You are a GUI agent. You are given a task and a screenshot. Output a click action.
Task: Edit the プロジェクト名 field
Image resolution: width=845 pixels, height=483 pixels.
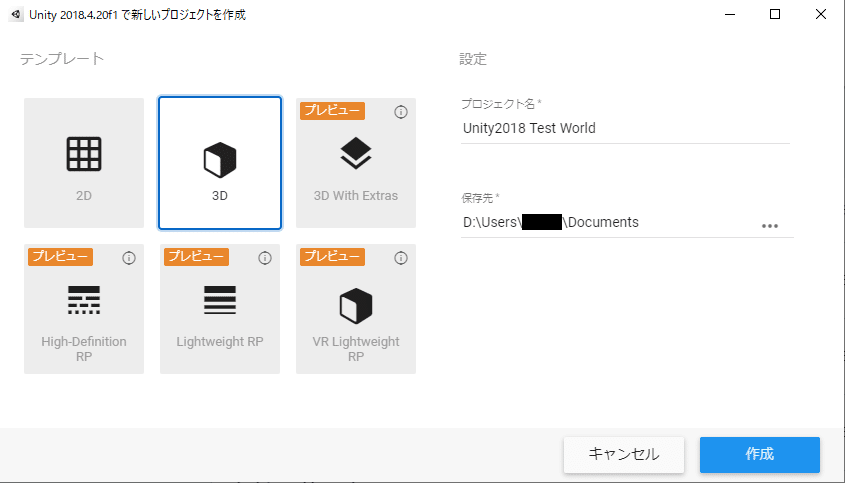tap(625, 128)
